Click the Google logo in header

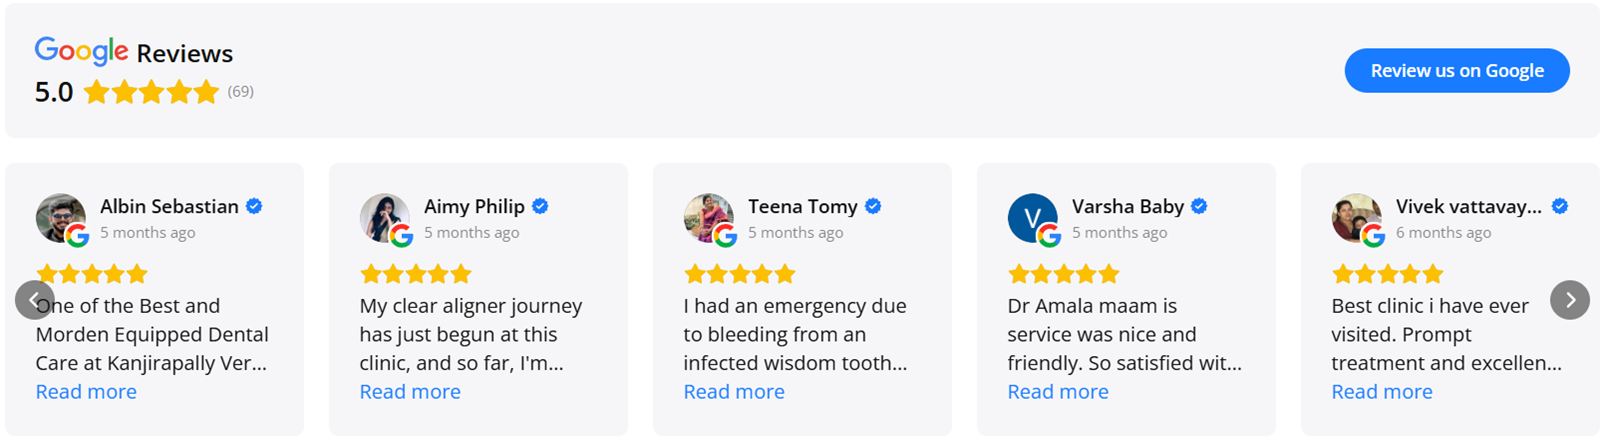click(81, 51)
